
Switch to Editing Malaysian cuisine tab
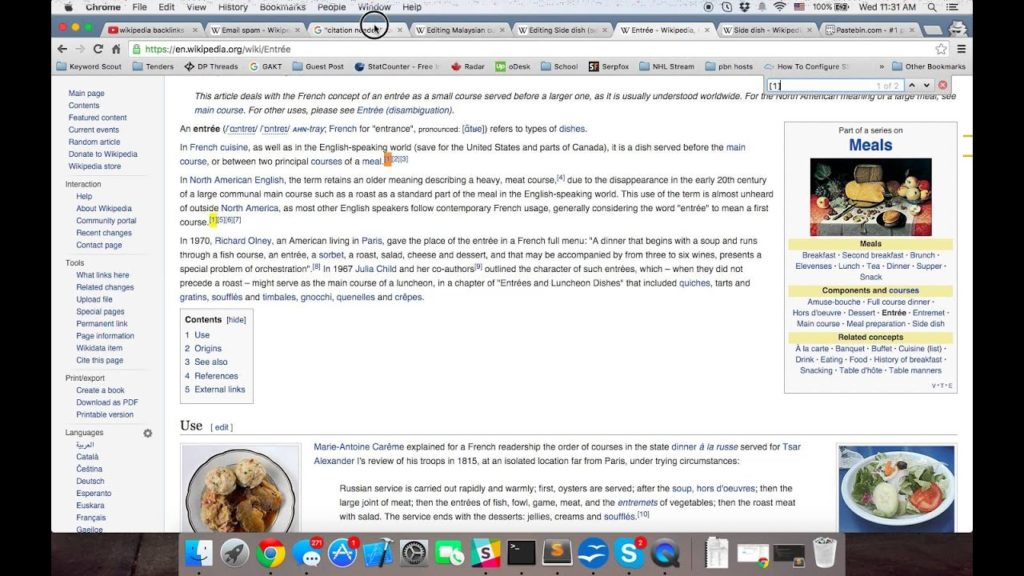click(459, 30)
